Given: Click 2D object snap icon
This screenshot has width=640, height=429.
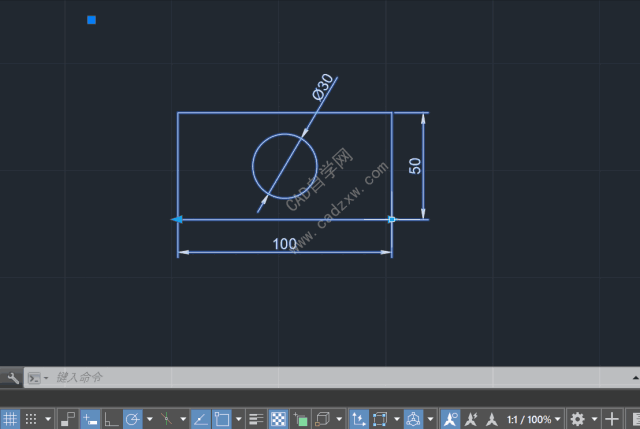Looking at the screenshot, I should (222, 419).
